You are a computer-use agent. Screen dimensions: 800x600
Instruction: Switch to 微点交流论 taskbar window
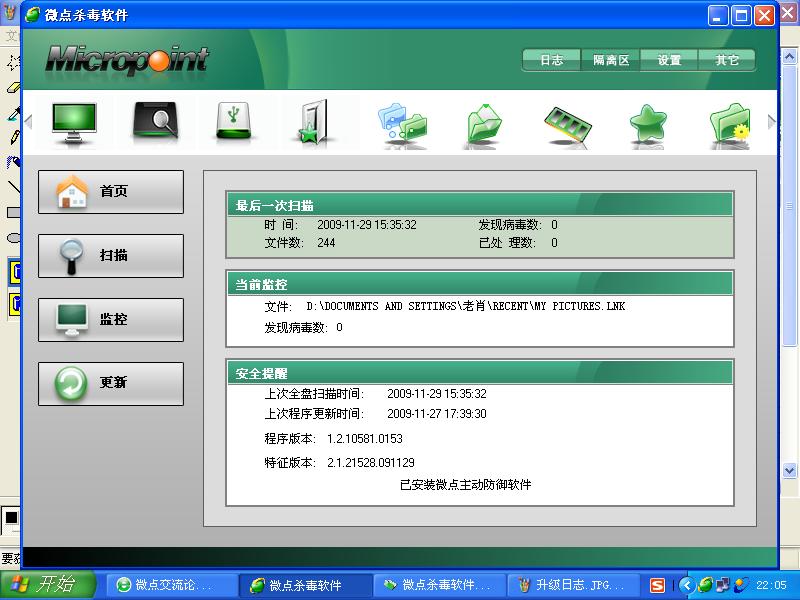pos(171,585)
